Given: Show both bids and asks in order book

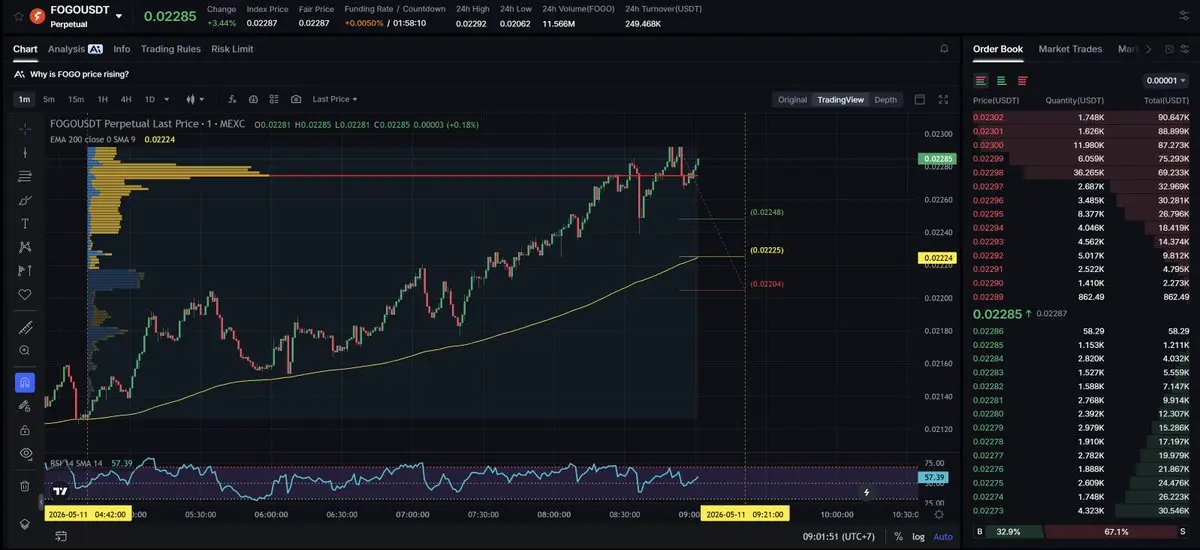Looking at the screenshot, I should tap(981, 81).
